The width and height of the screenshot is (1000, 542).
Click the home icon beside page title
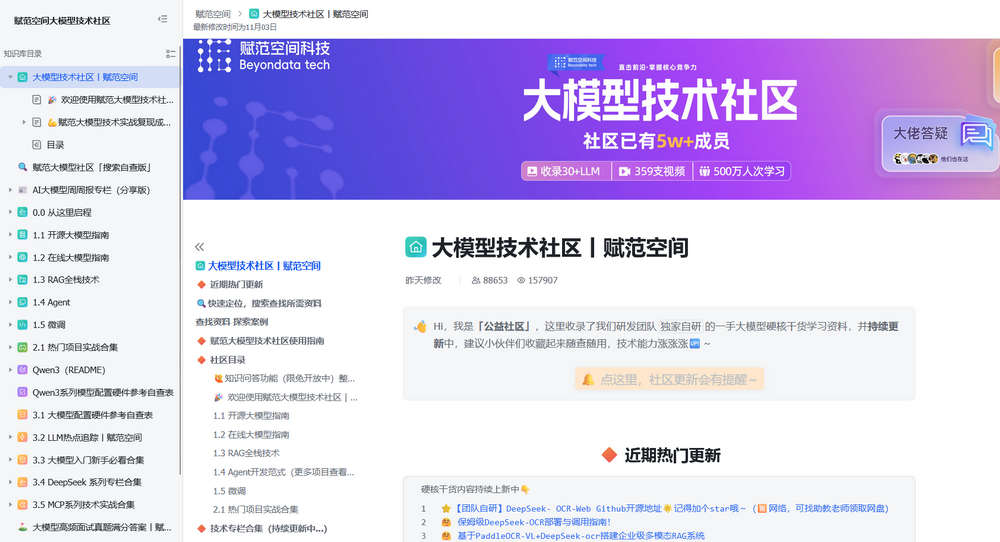(x=416, y=247)
